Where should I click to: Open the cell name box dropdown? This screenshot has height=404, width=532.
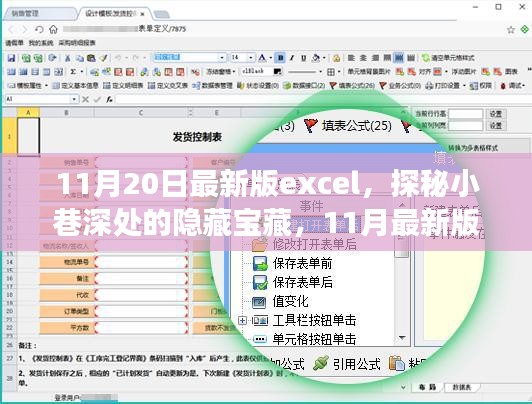74,99
